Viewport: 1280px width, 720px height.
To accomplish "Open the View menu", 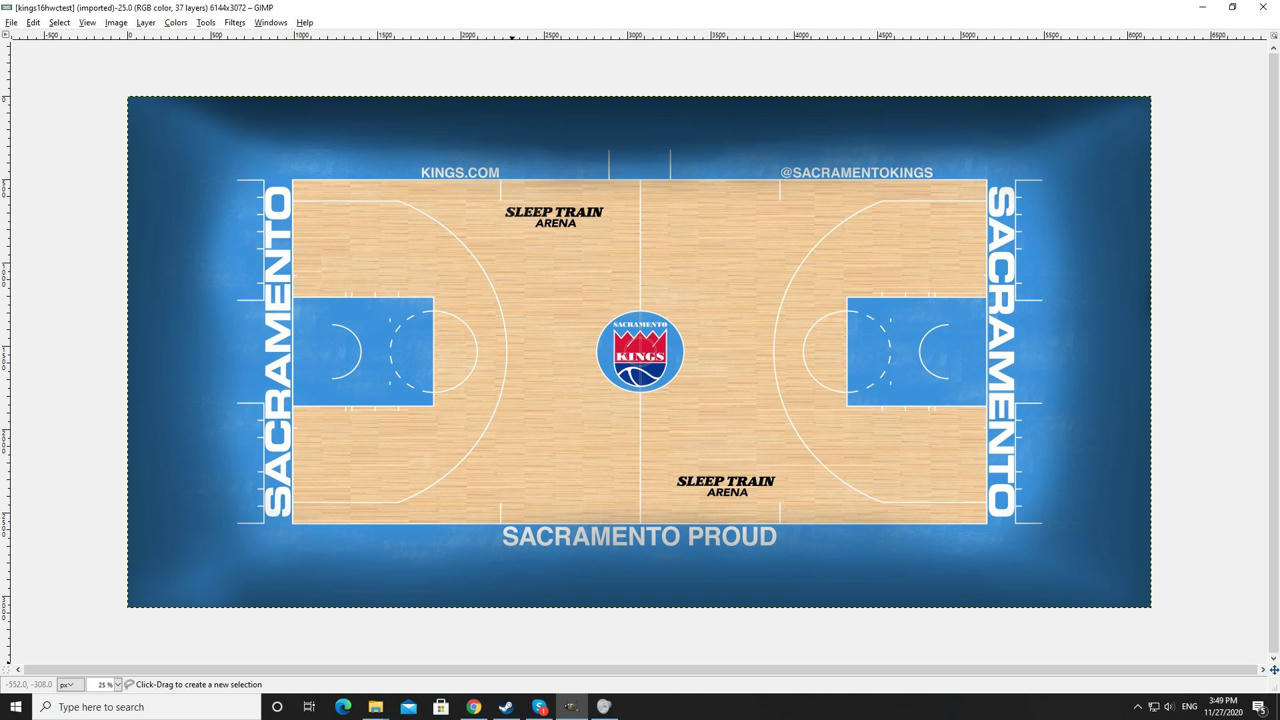I will tap(87, 22).
